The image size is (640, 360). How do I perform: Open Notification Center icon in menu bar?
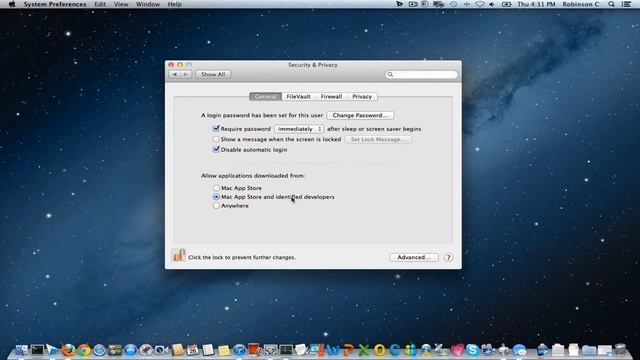click(626, 4)
